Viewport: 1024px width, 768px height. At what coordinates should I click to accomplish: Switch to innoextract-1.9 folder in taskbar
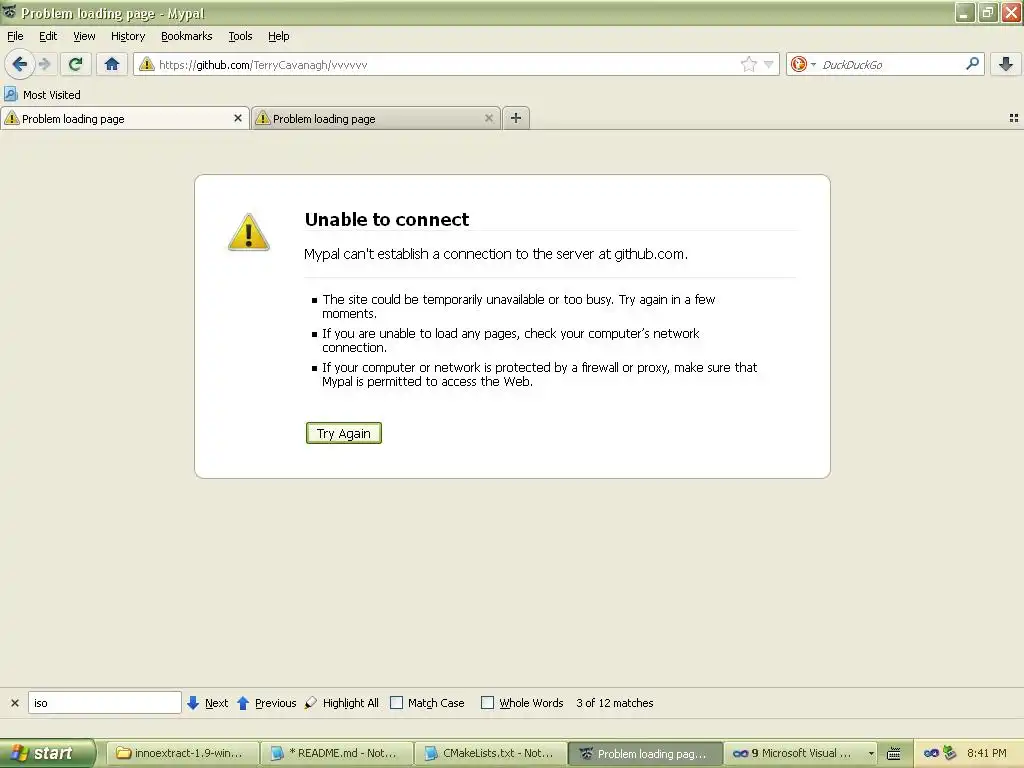(182, 754)
